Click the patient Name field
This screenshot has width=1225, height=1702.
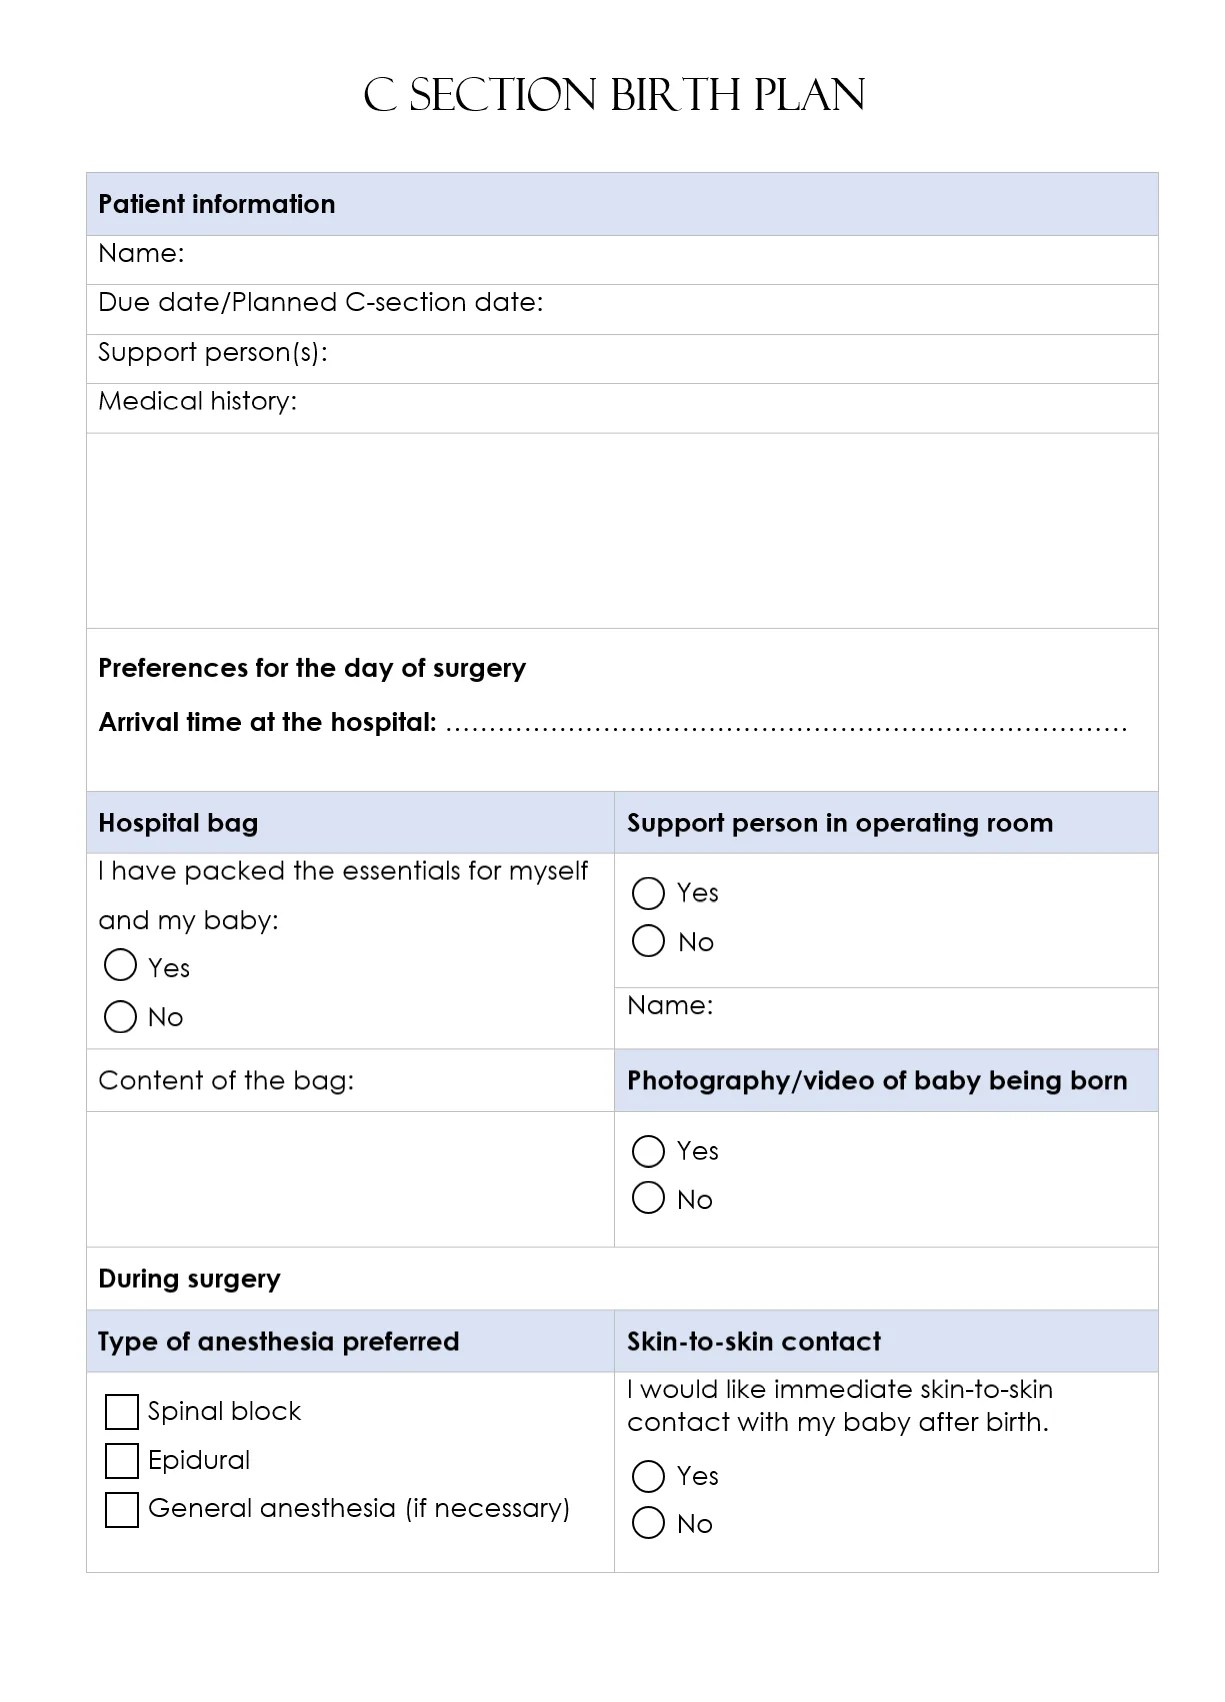pos(622,260)
